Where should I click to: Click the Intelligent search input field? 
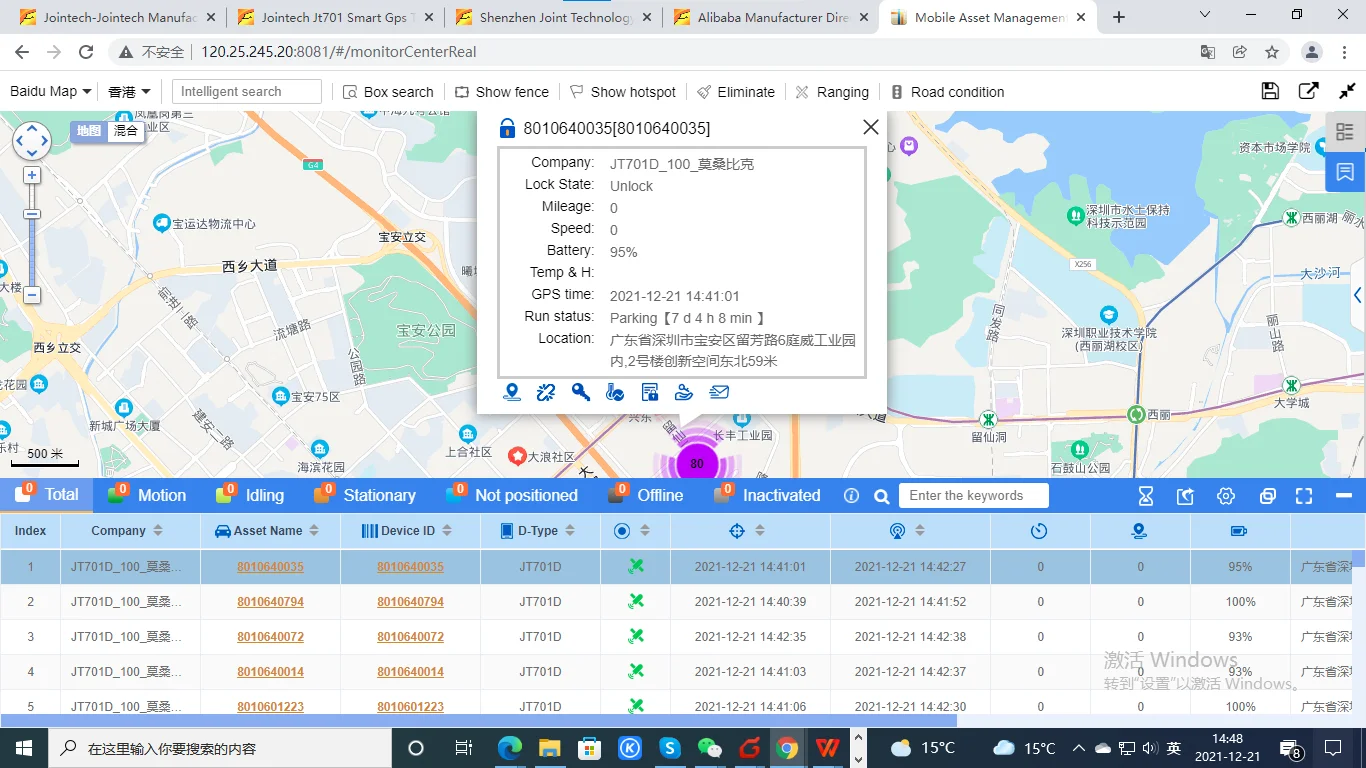(246, 92)
